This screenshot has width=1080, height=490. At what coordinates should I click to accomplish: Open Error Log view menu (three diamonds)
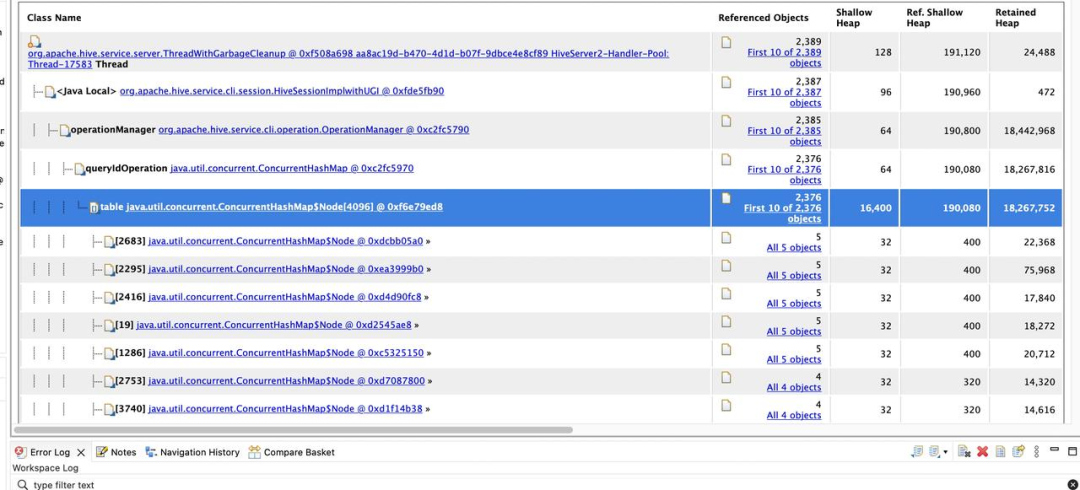[x=1037, y=451]
